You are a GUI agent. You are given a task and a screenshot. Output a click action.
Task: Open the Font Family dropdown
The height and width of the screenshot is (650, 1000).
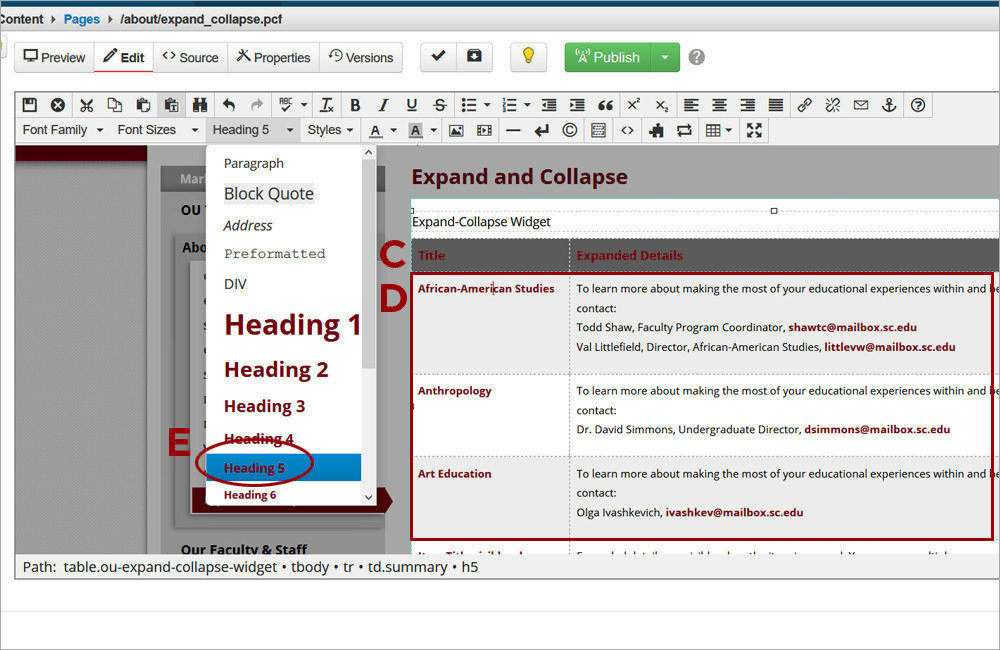point(62,130)
